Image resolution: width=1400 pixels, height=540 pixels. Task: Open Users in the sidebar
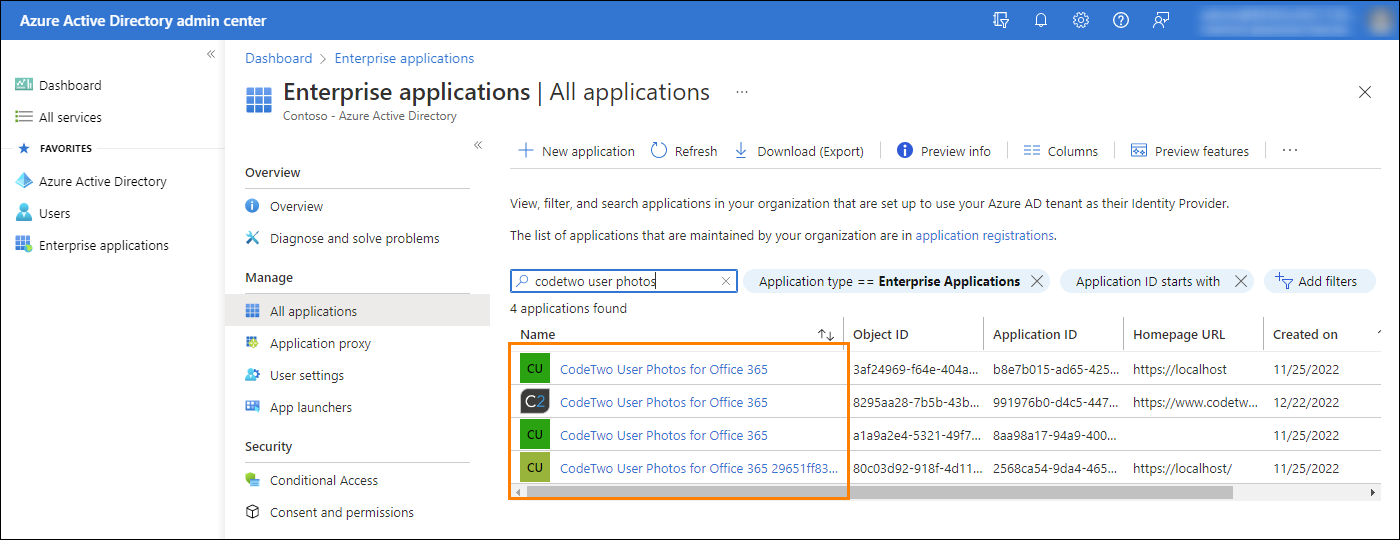point(55,213)
